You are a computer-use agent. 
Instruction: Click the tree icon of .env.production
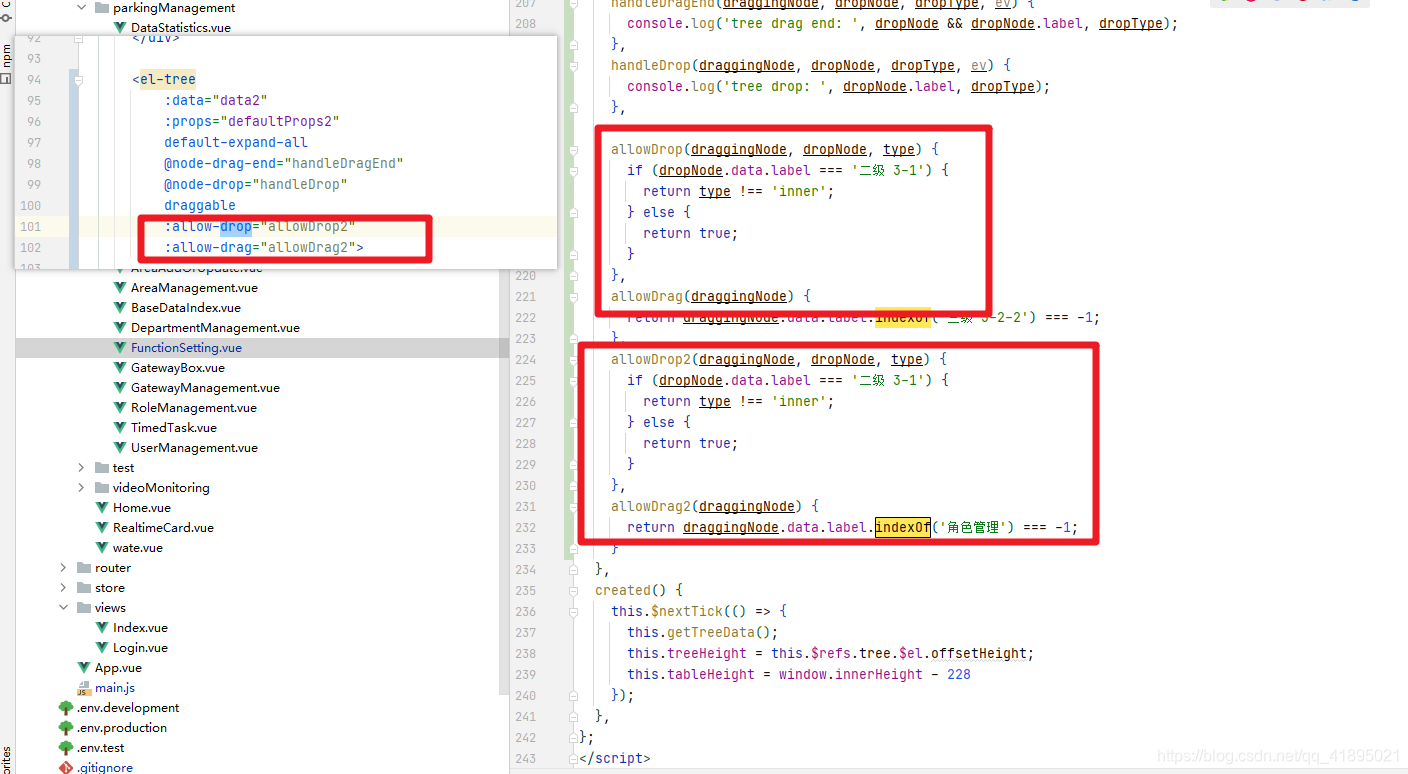(x=66, y=728)
